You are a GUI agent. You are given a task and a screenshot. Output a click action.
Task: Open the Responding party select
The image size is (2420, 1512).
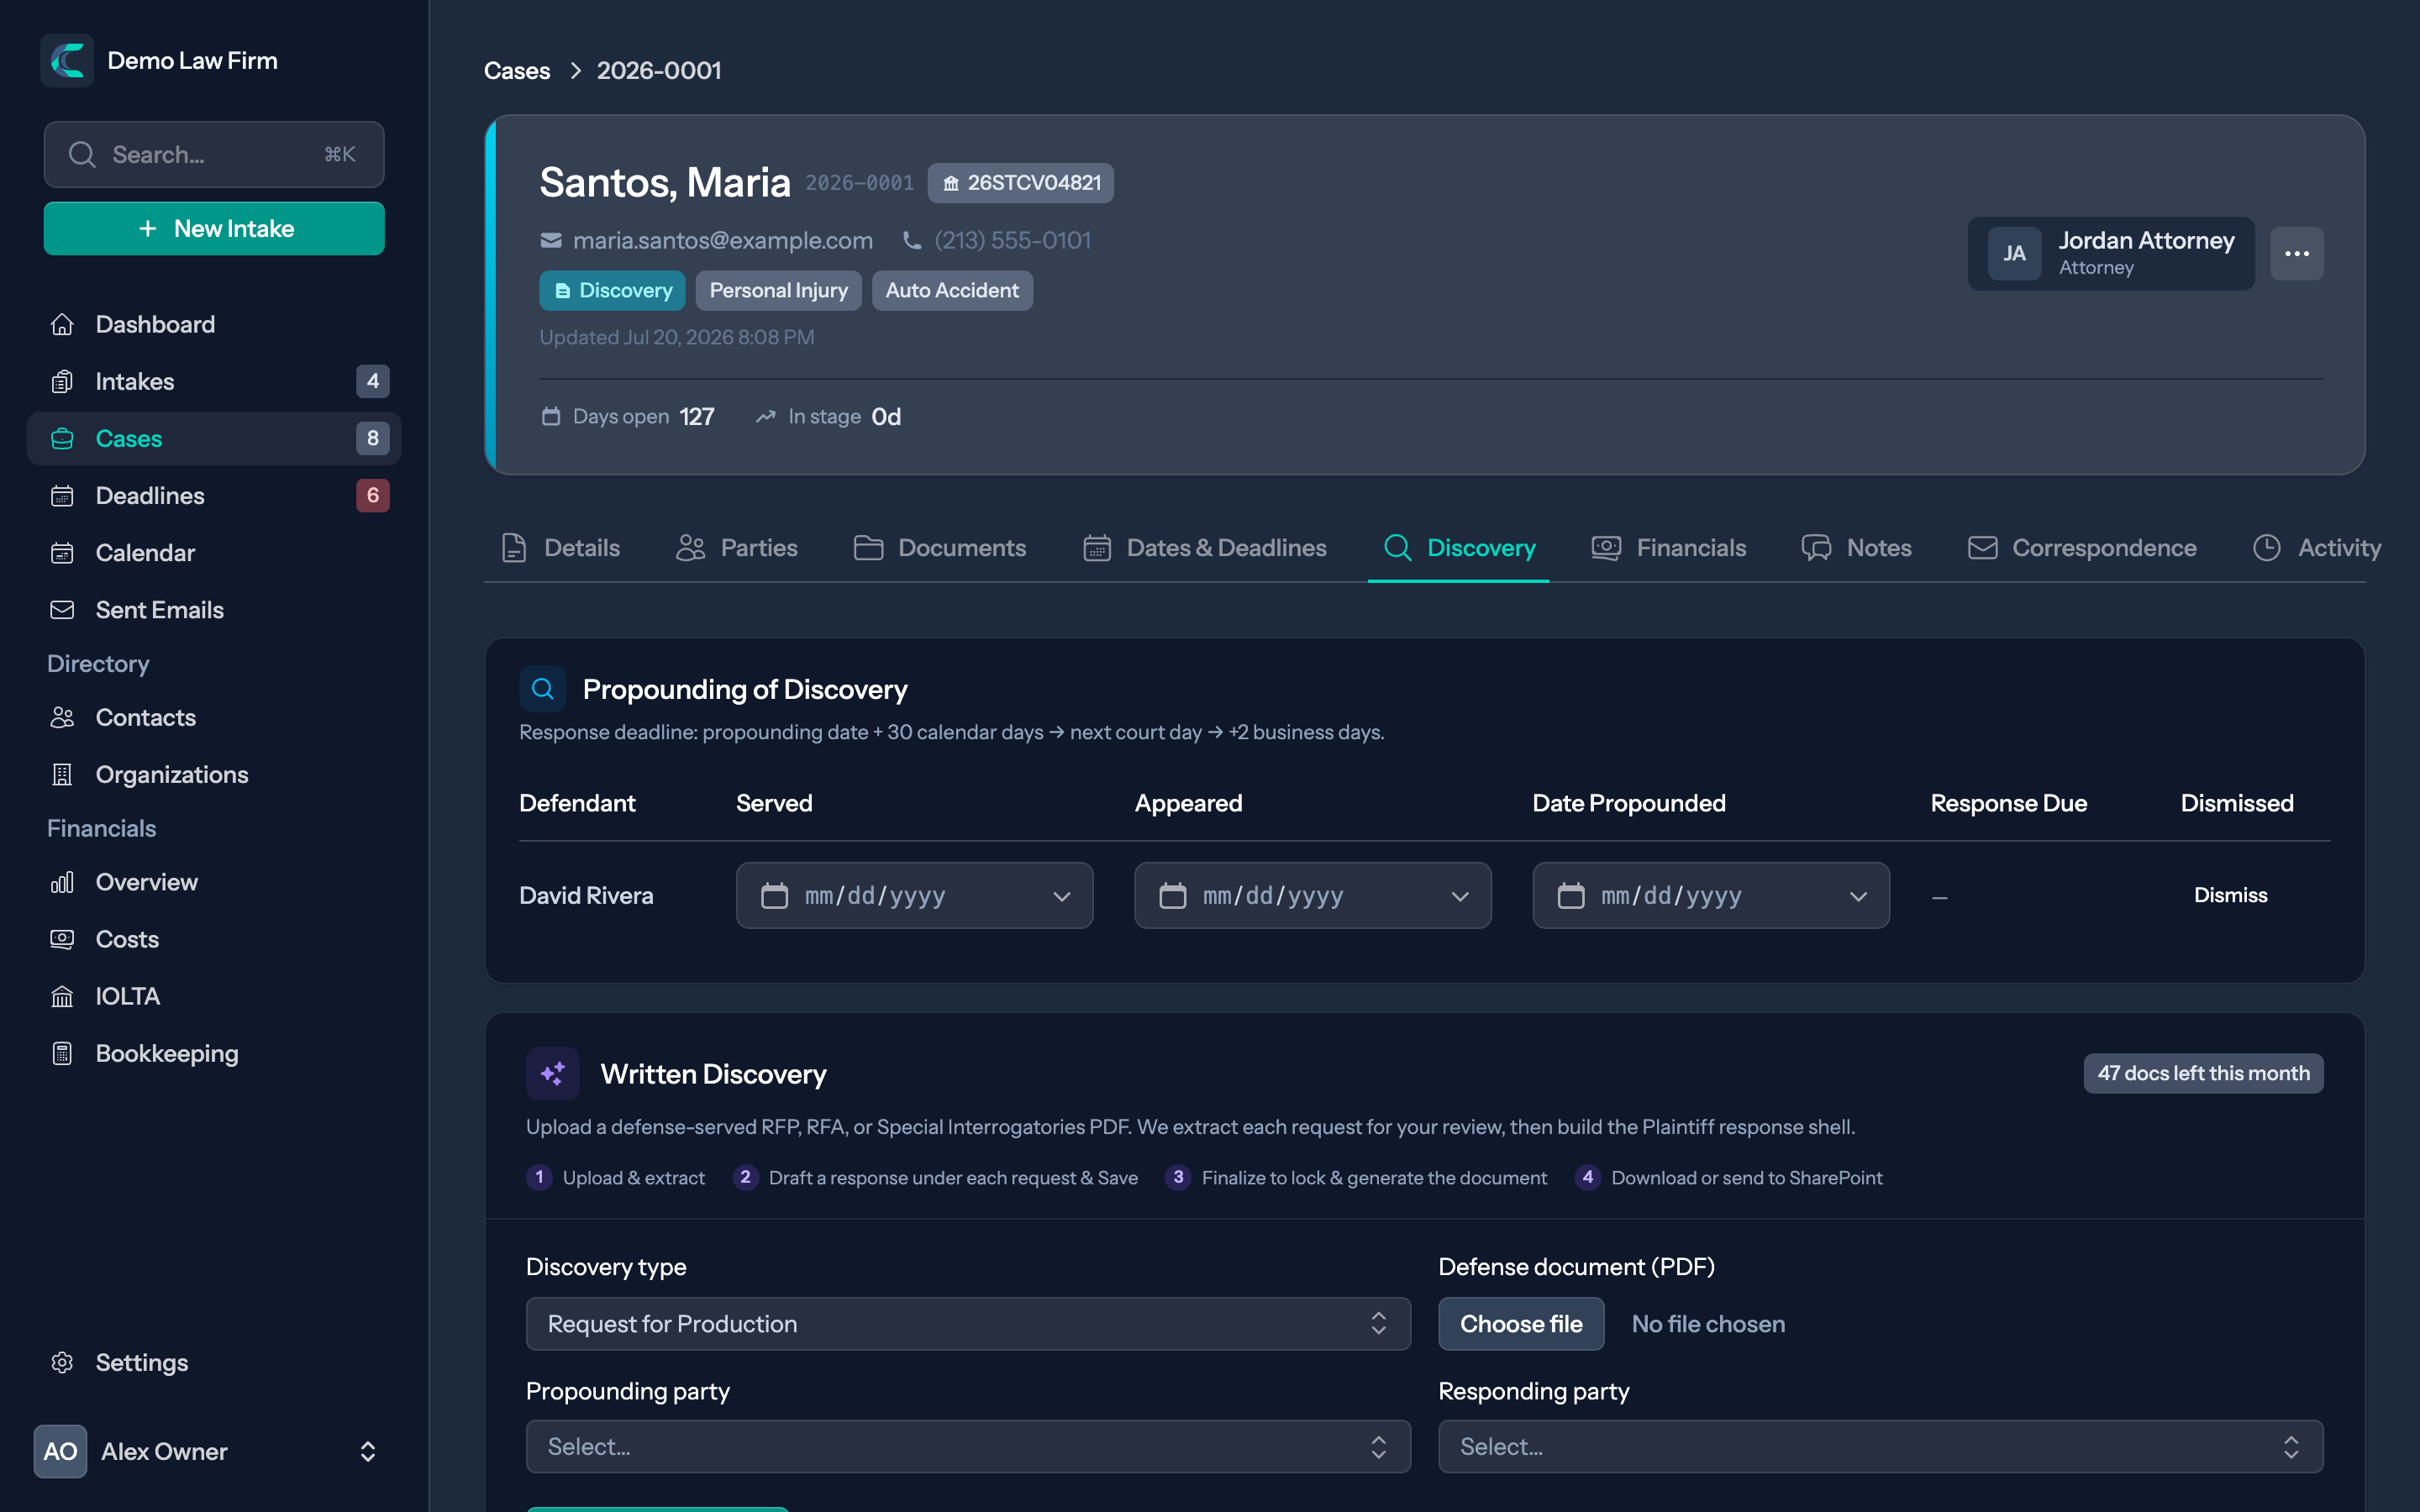pos(1880,1447)
